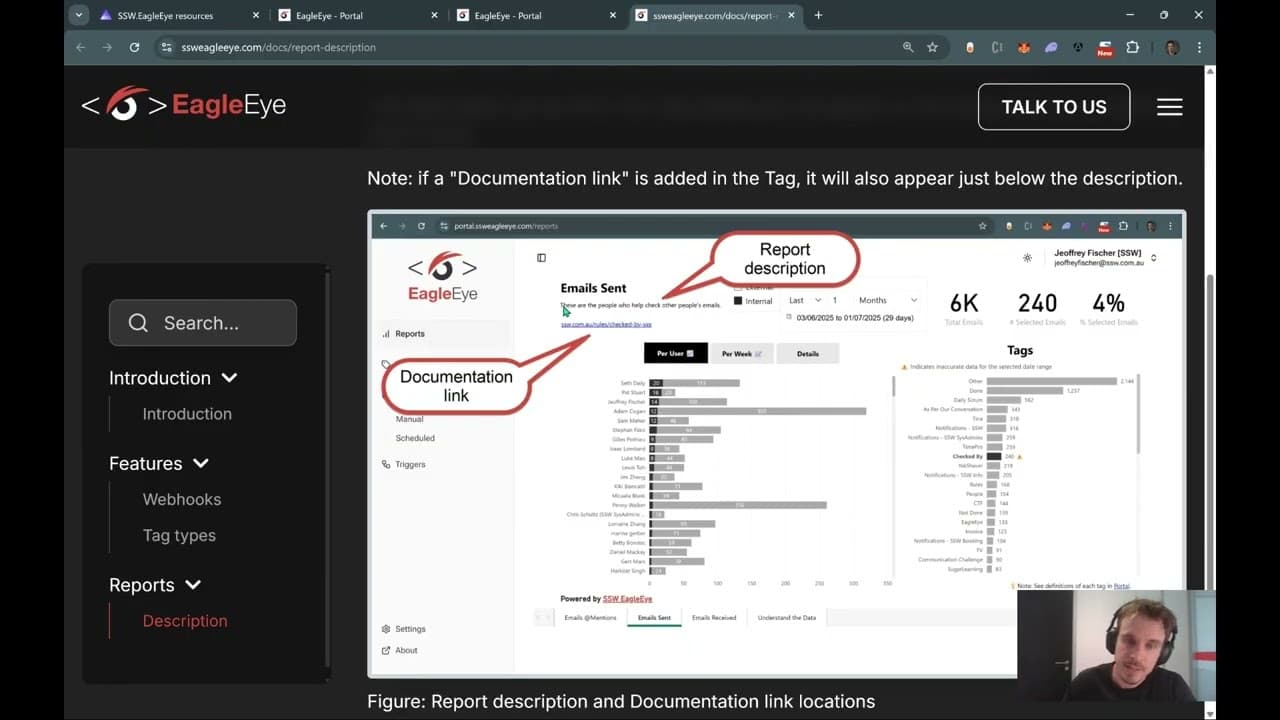This screenshot has height=720, width=1280.
Task: Click the zoom magnifier icon in the address bar
Action: pos(908,47)
